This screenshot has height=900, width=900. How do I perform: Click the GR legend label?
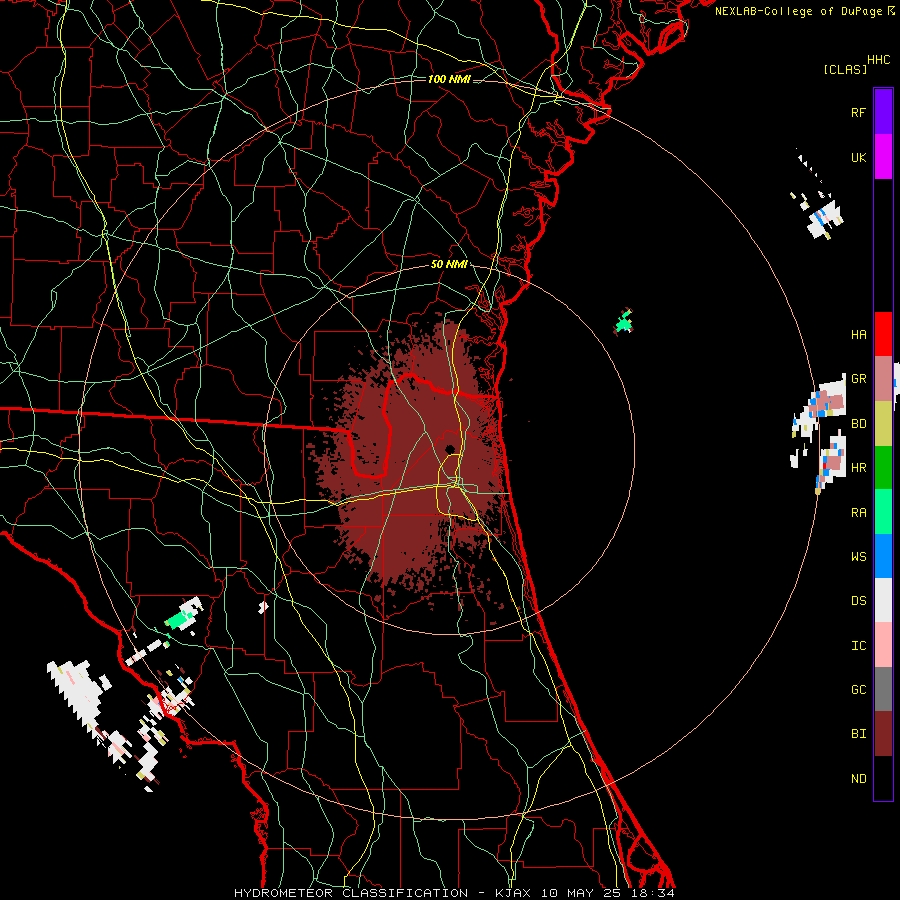tap(858, 379)
